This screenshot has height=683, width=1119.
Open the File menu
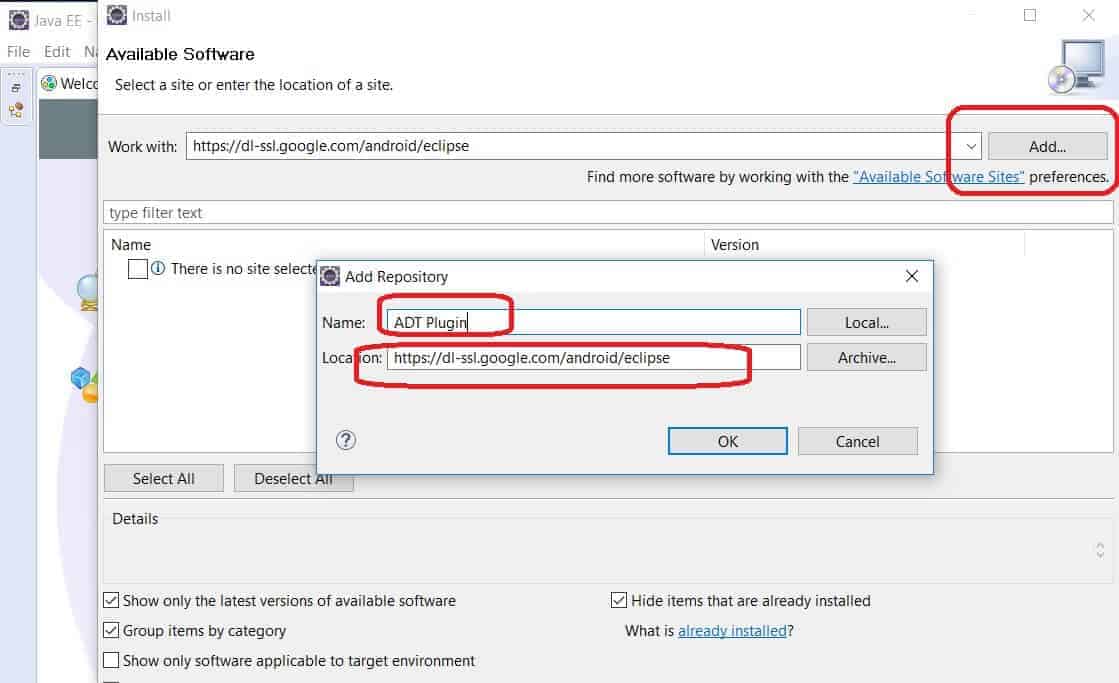19,51
